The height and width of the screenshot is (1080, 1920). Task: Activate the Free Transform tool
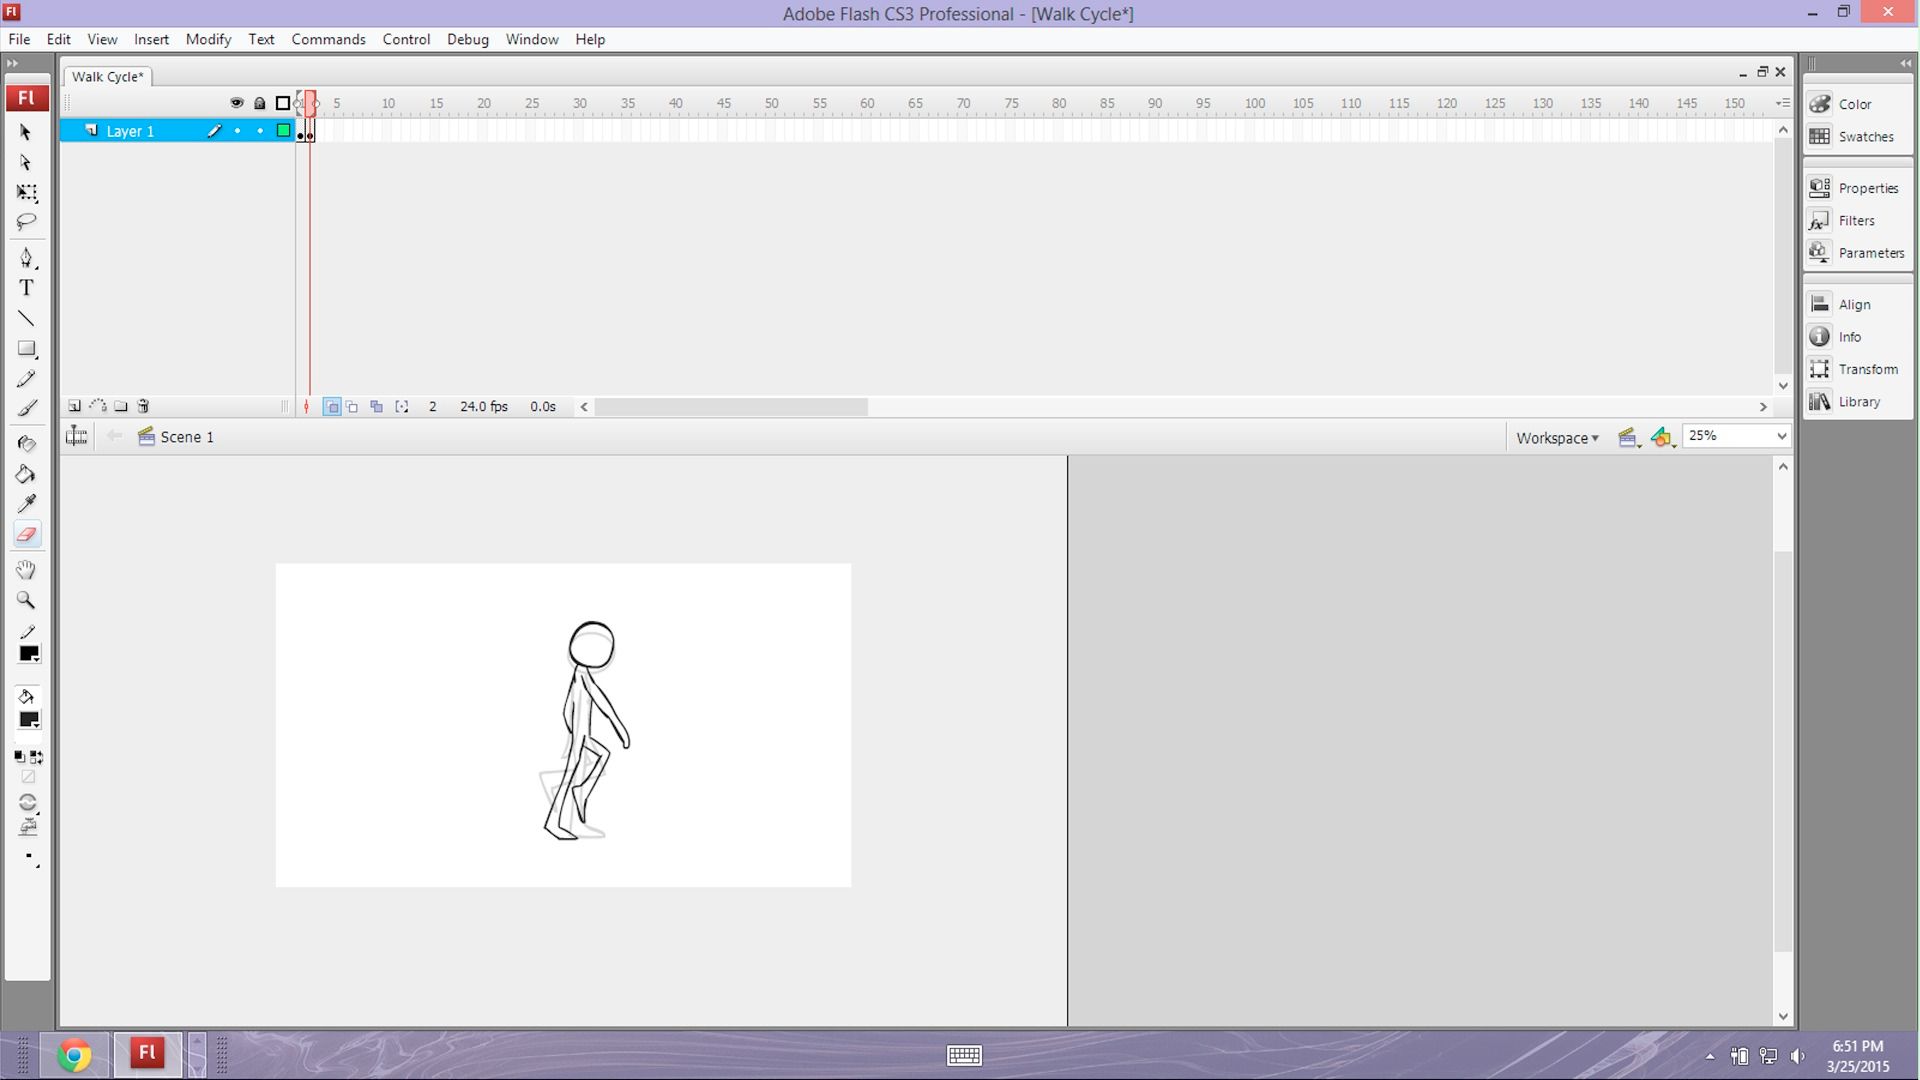tap(27, 194)
